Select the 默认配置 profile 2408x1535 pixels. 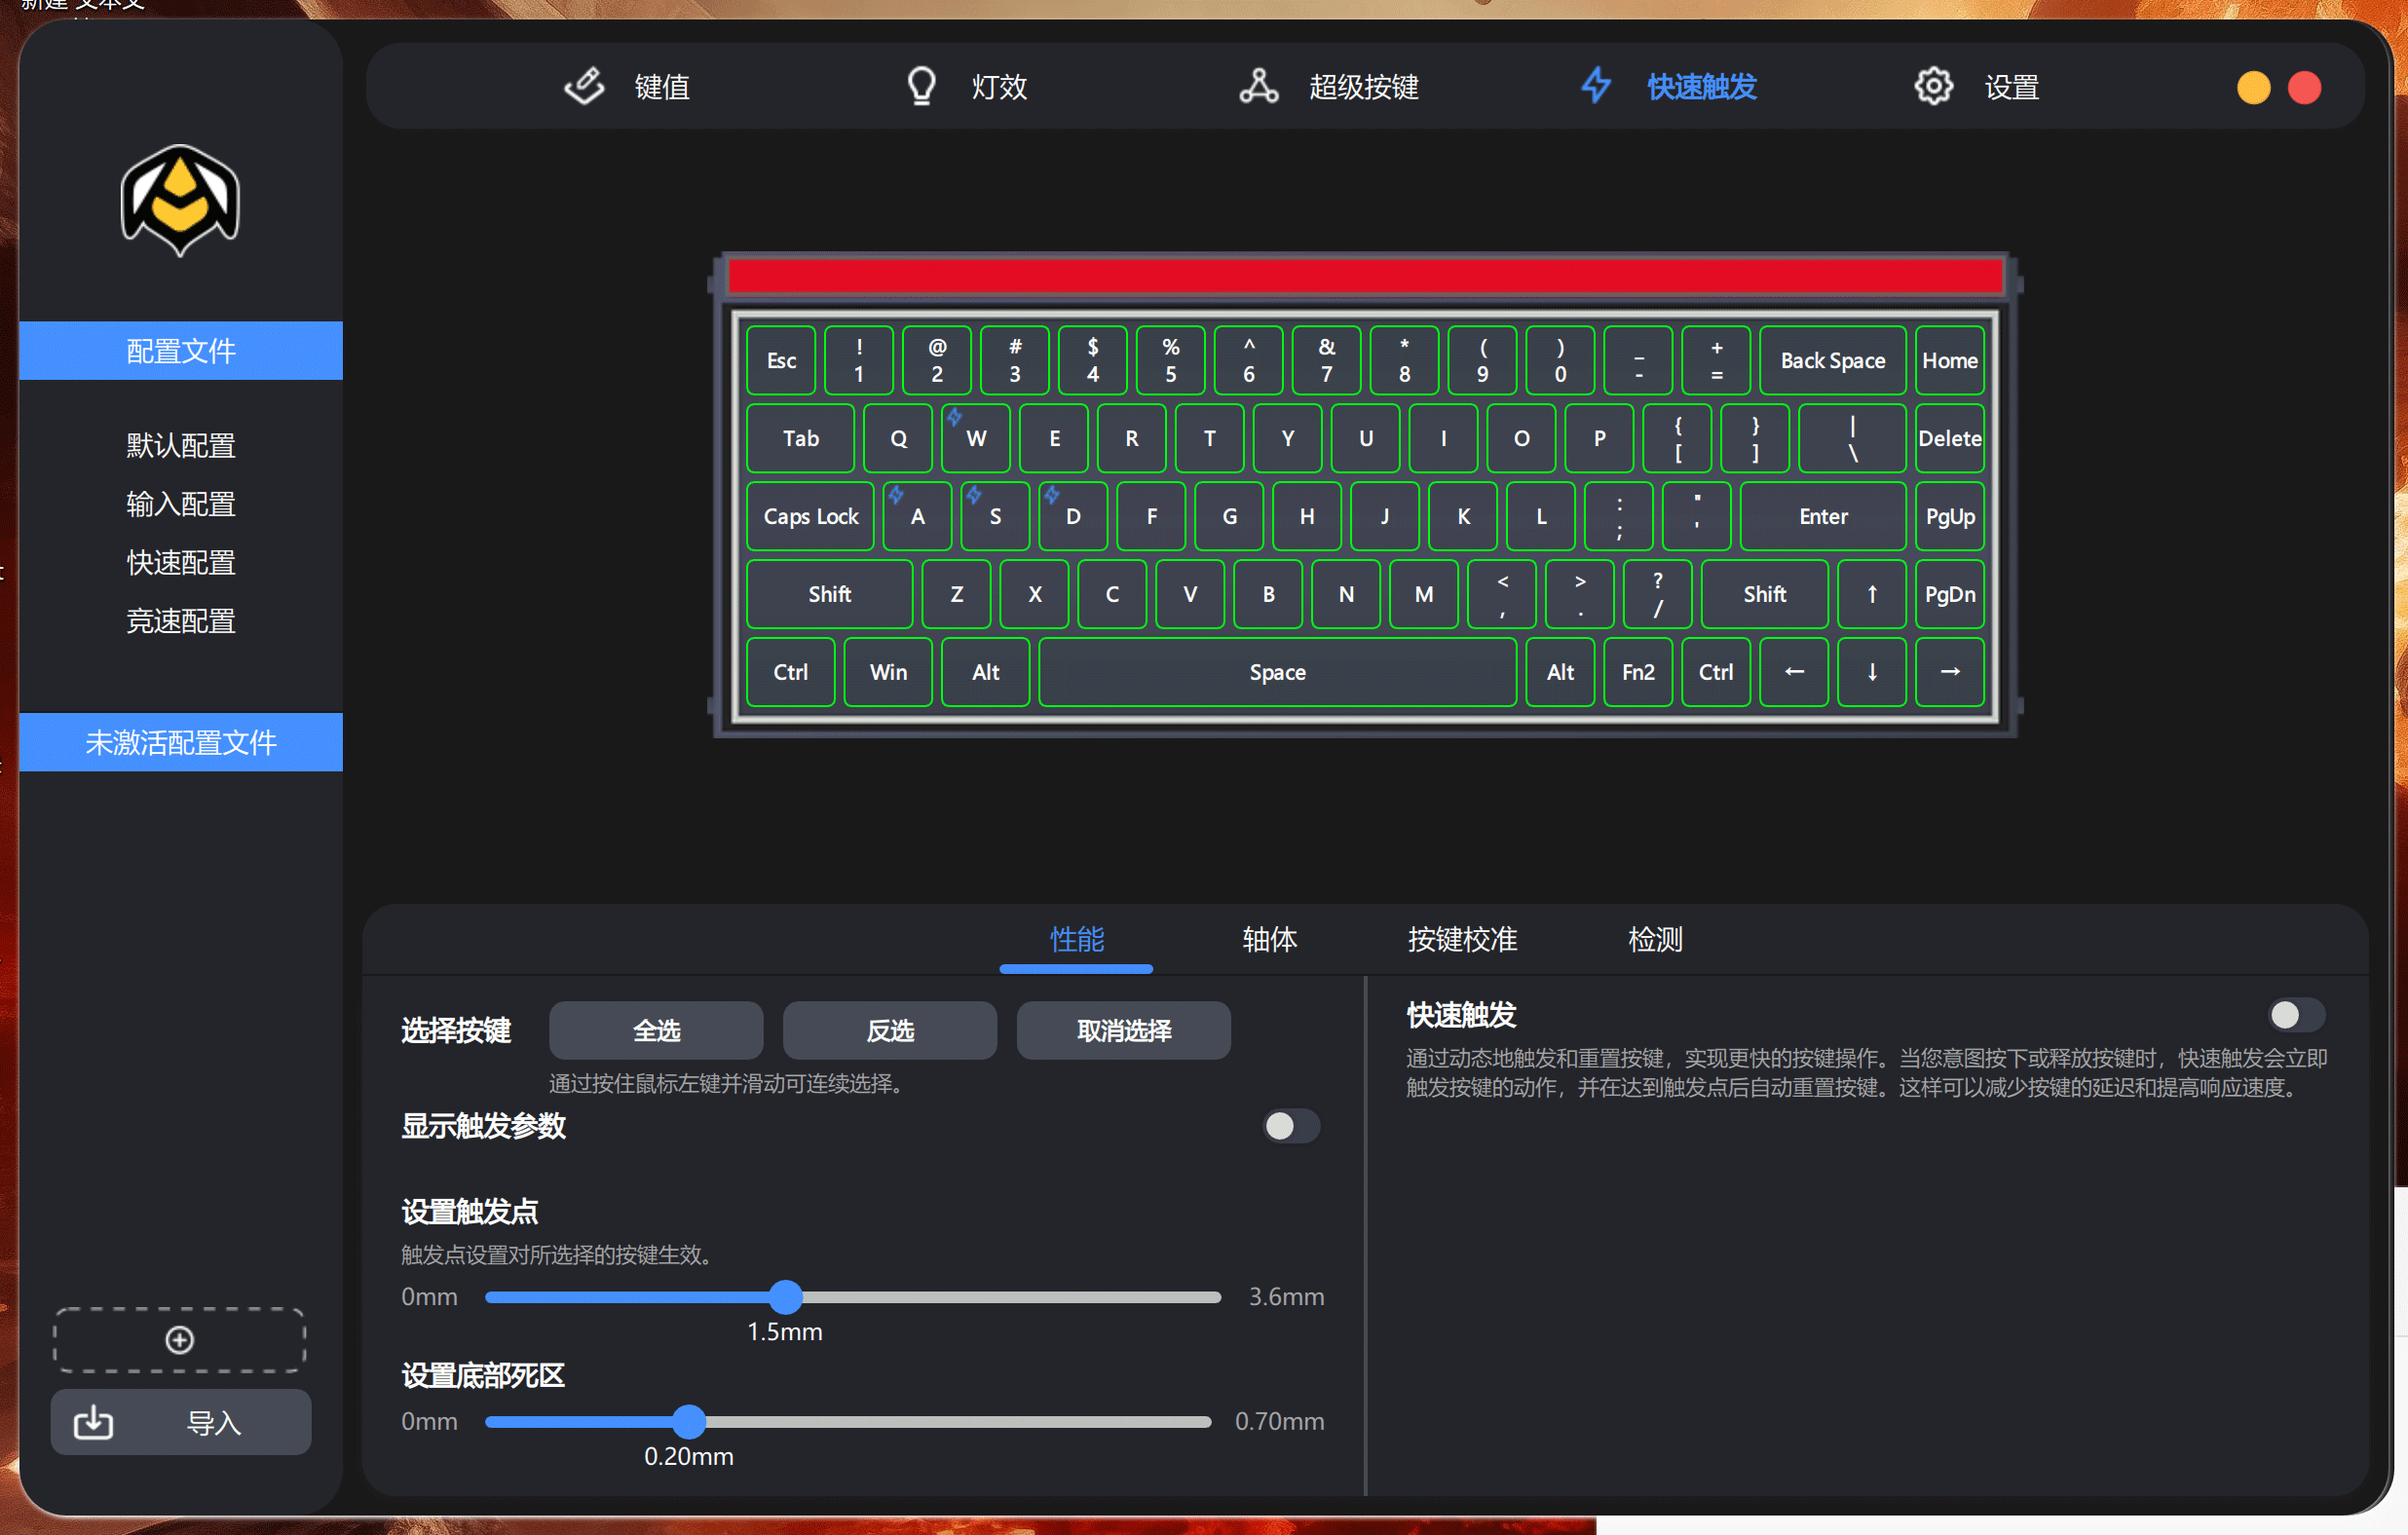coord(181,445)
